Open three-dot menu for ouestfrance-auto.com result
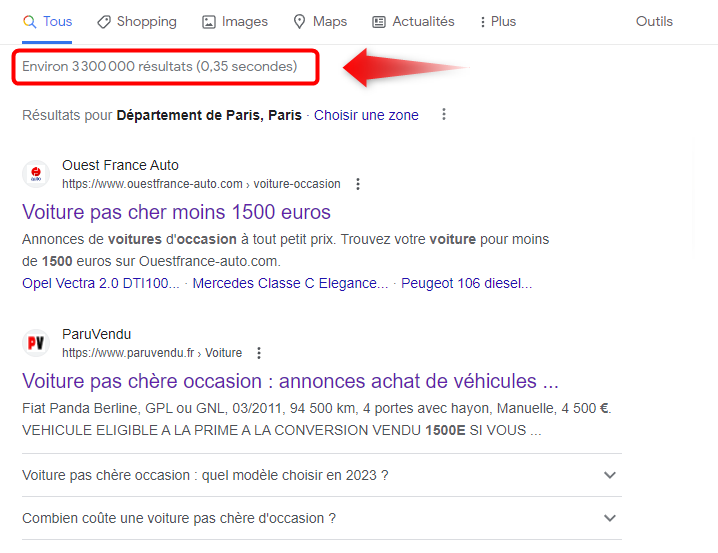Viewport: 718px width, 553px height. coord(358,184)
